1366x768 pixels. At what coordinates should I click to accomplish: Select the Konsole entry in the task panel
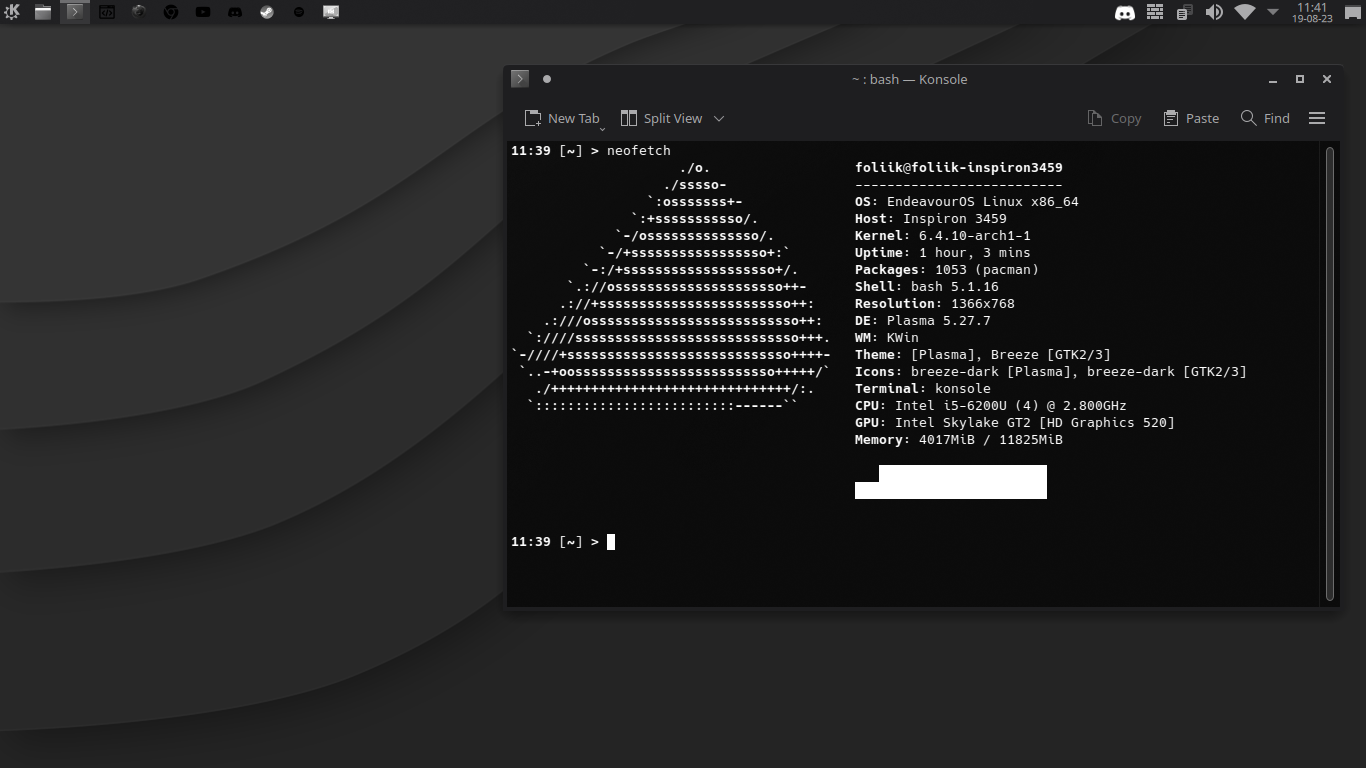tap(75, 12)
